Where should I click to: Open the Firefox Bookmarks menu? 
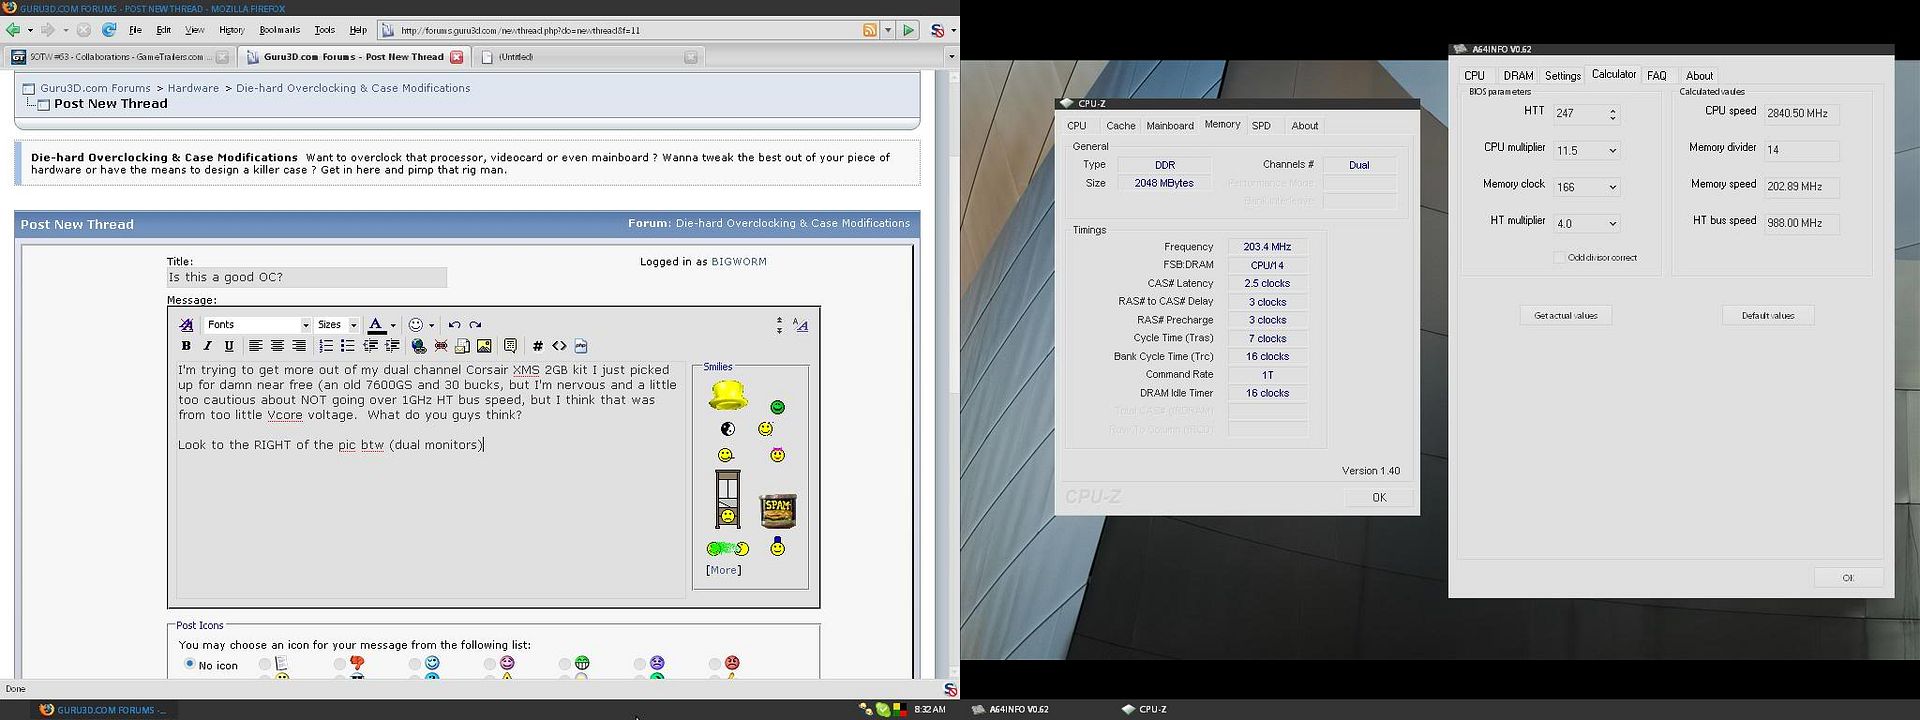click(279, 30)
